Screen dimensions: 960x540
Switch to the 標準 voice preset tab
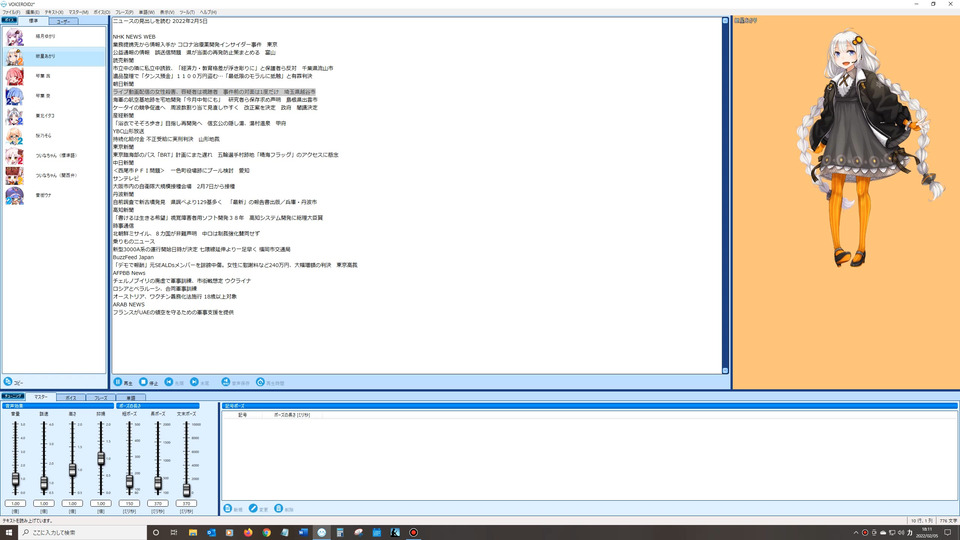point(34,21)
